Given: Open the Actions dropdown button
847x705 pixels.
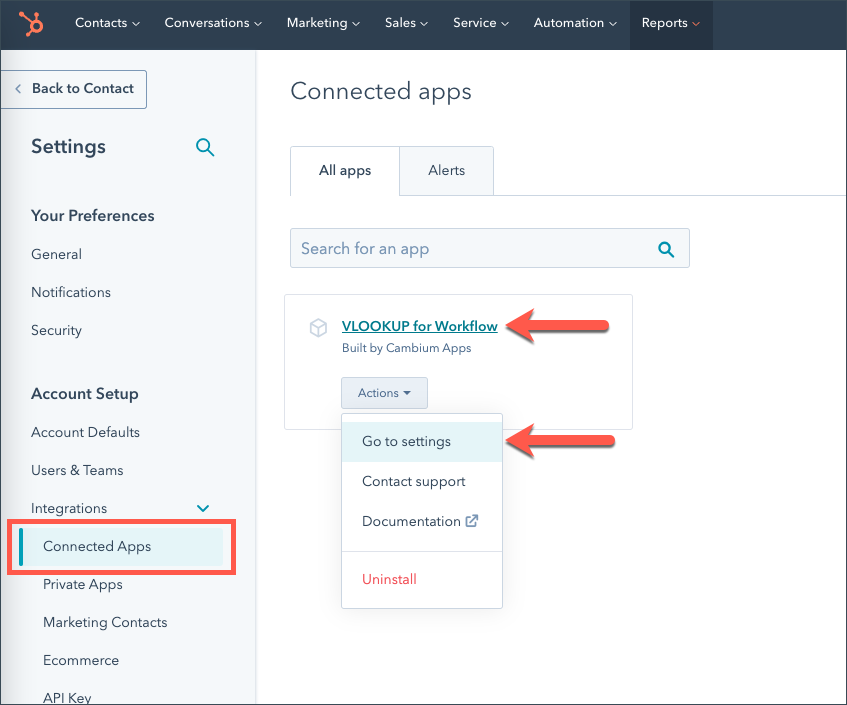Looking at the screenshot, I should point(384,393).
